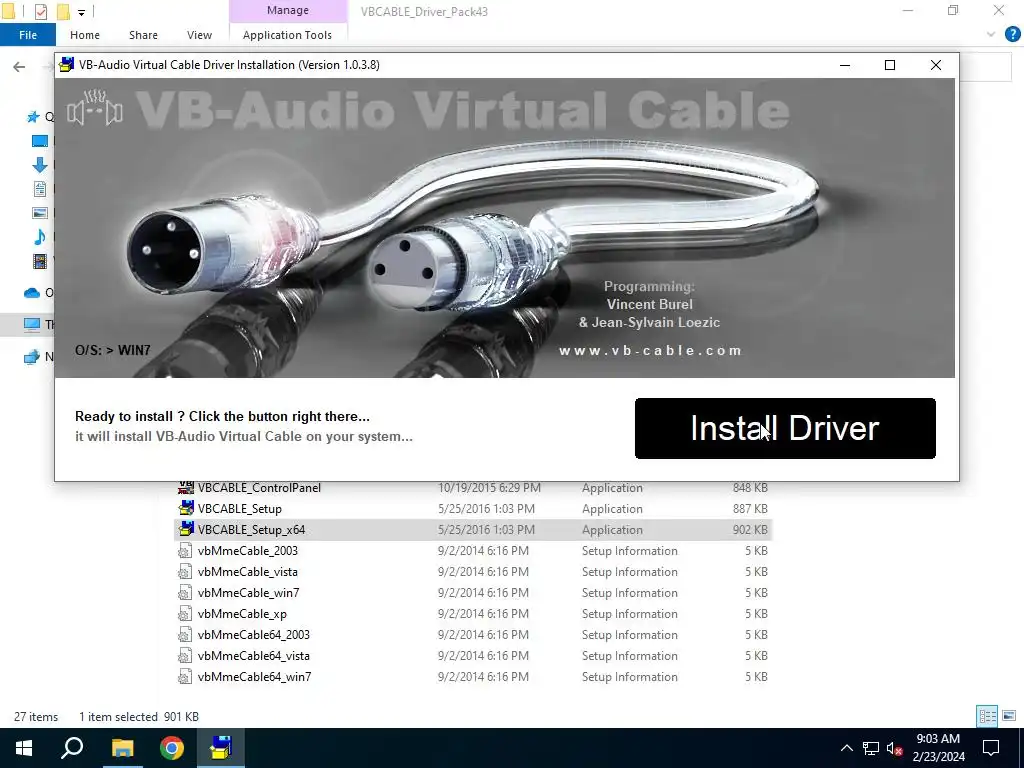Switch to the Share ribbon tab
Screen dimensions: 1024x768
pyautogui.click(x=143, y=35)
